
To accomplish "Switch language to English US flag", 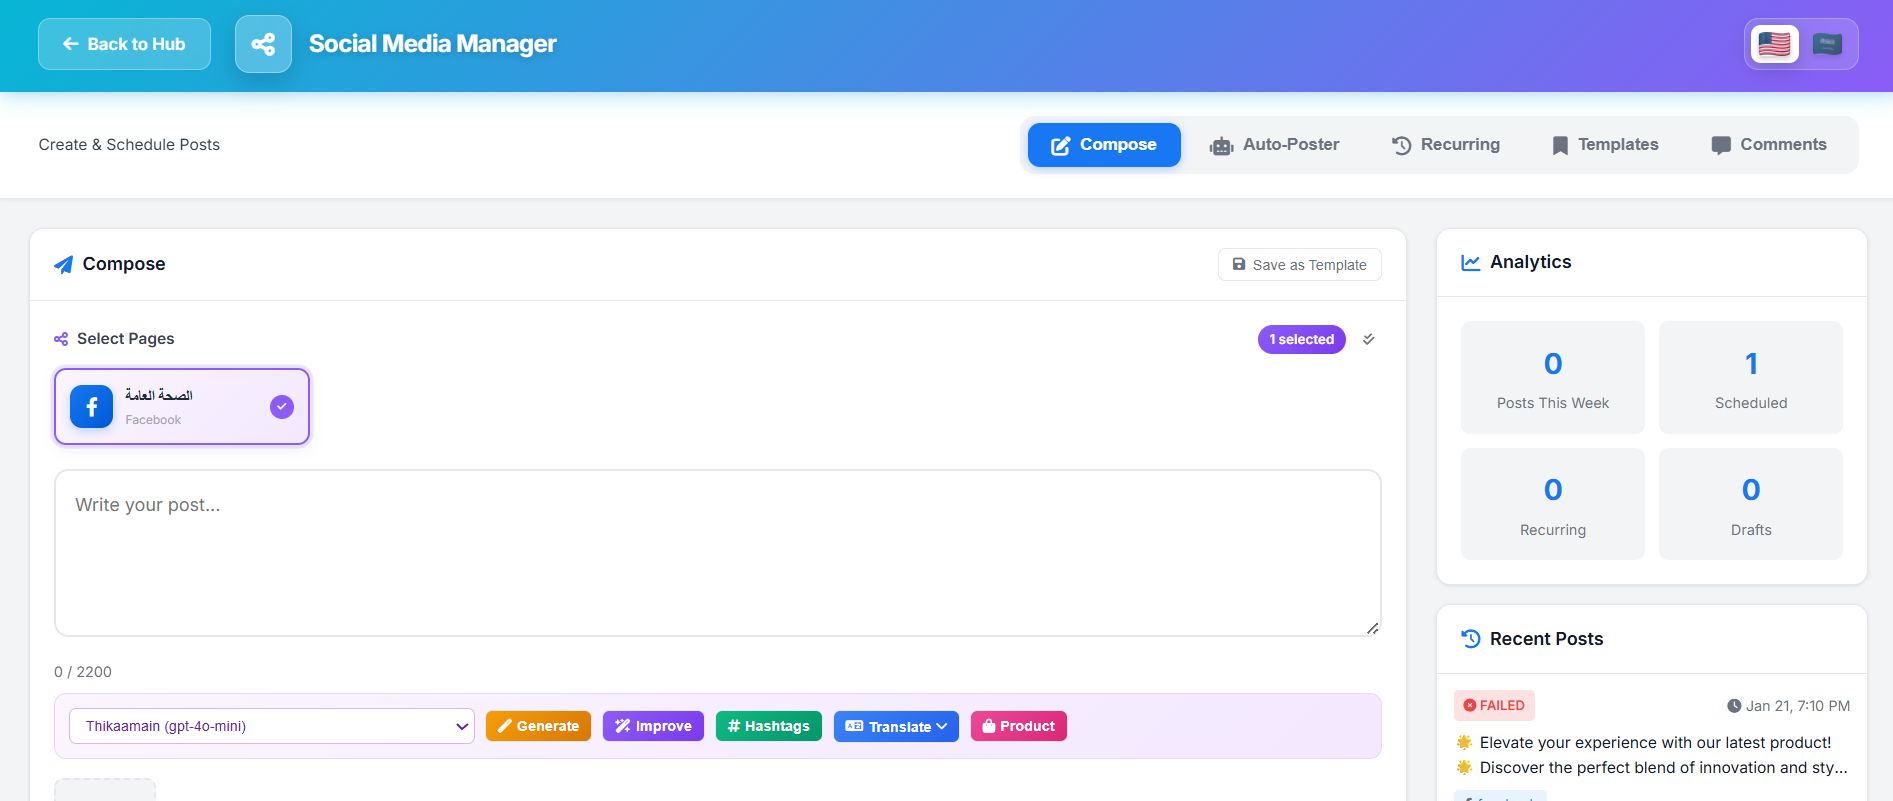I will [x=1774, y=44].
